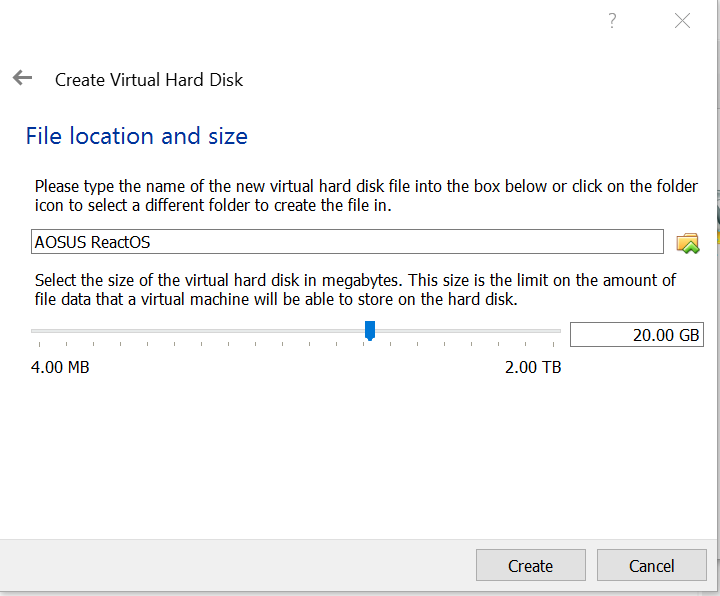Click slider track left of the handle
Viewport: 720px width, 596px height.
pyautogui.click(x=200, y=331)
